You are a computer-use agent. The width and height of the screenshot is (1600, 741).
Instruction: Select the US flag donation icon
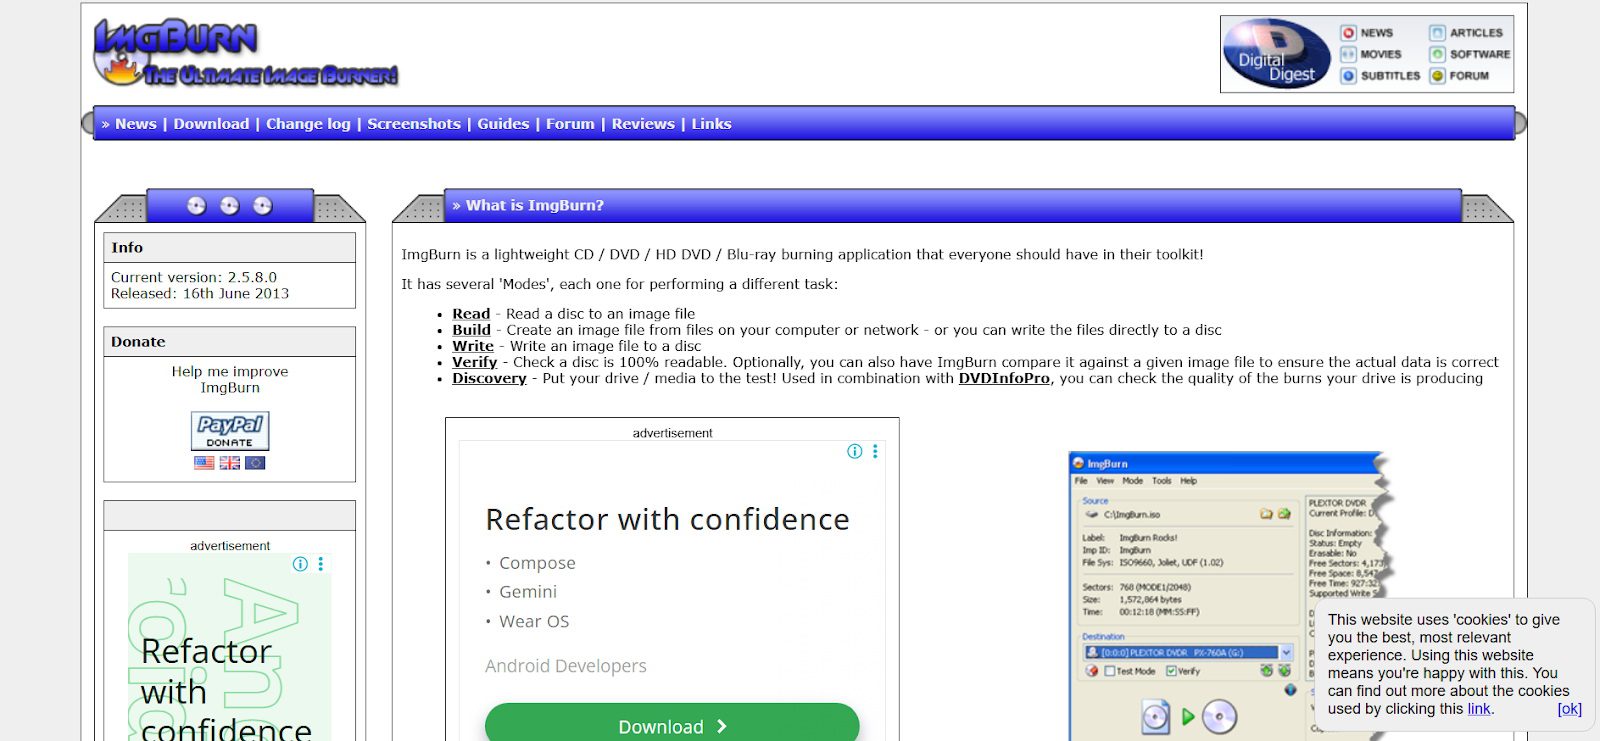pos(204,463)
